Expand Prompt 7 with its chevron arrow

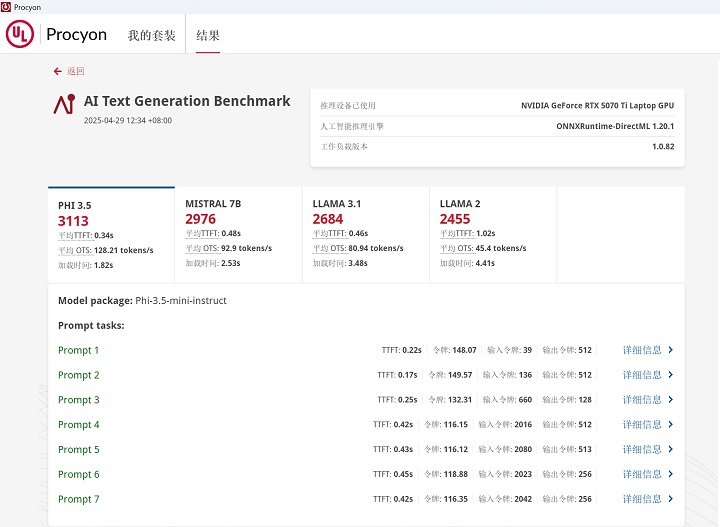pyautogui.click(x=670, y=499)
